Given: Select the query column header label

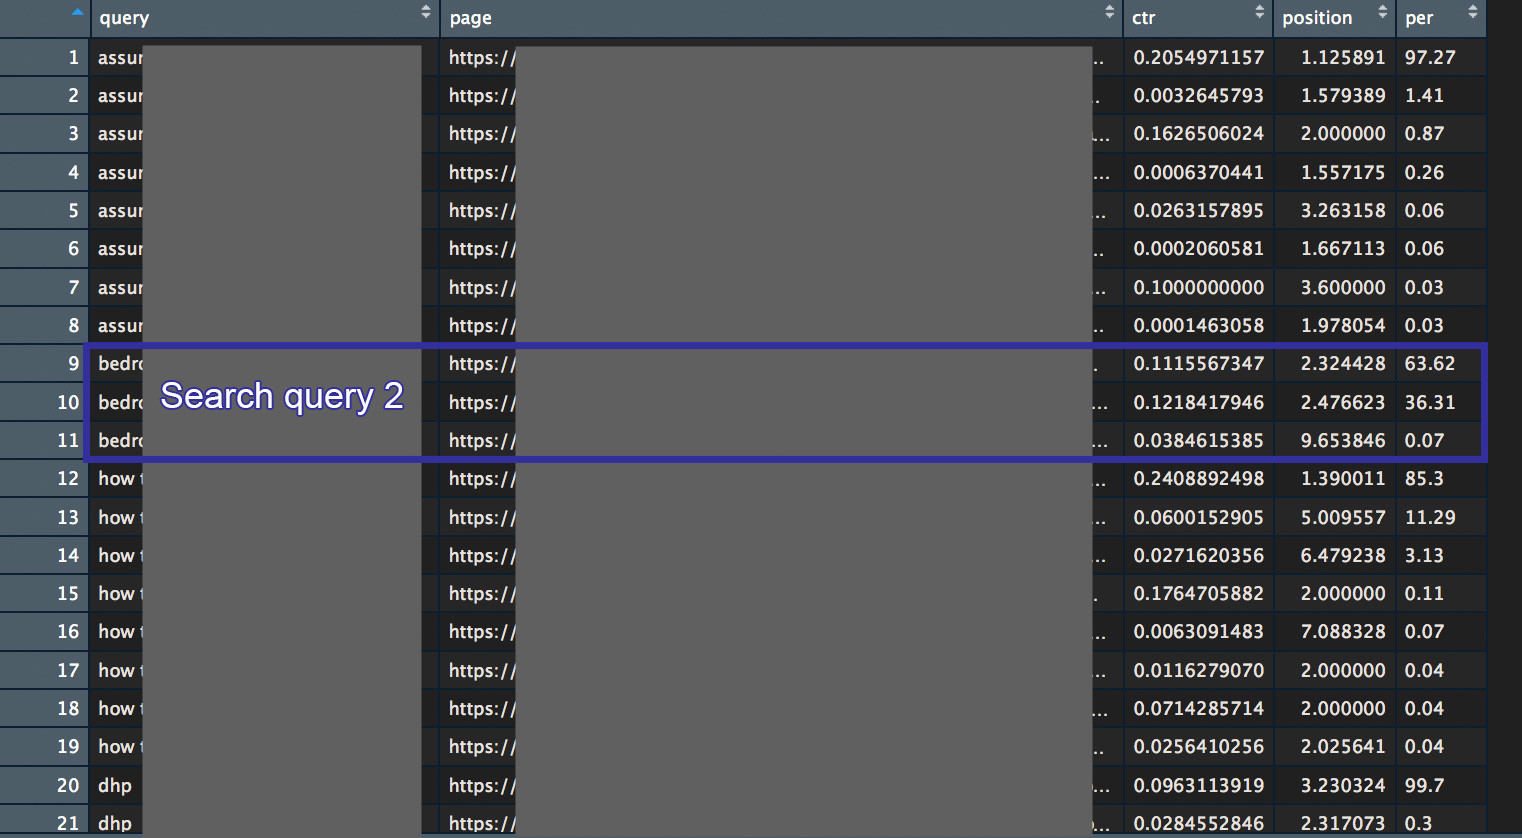Looking at the screenshot, I should 124,18.
